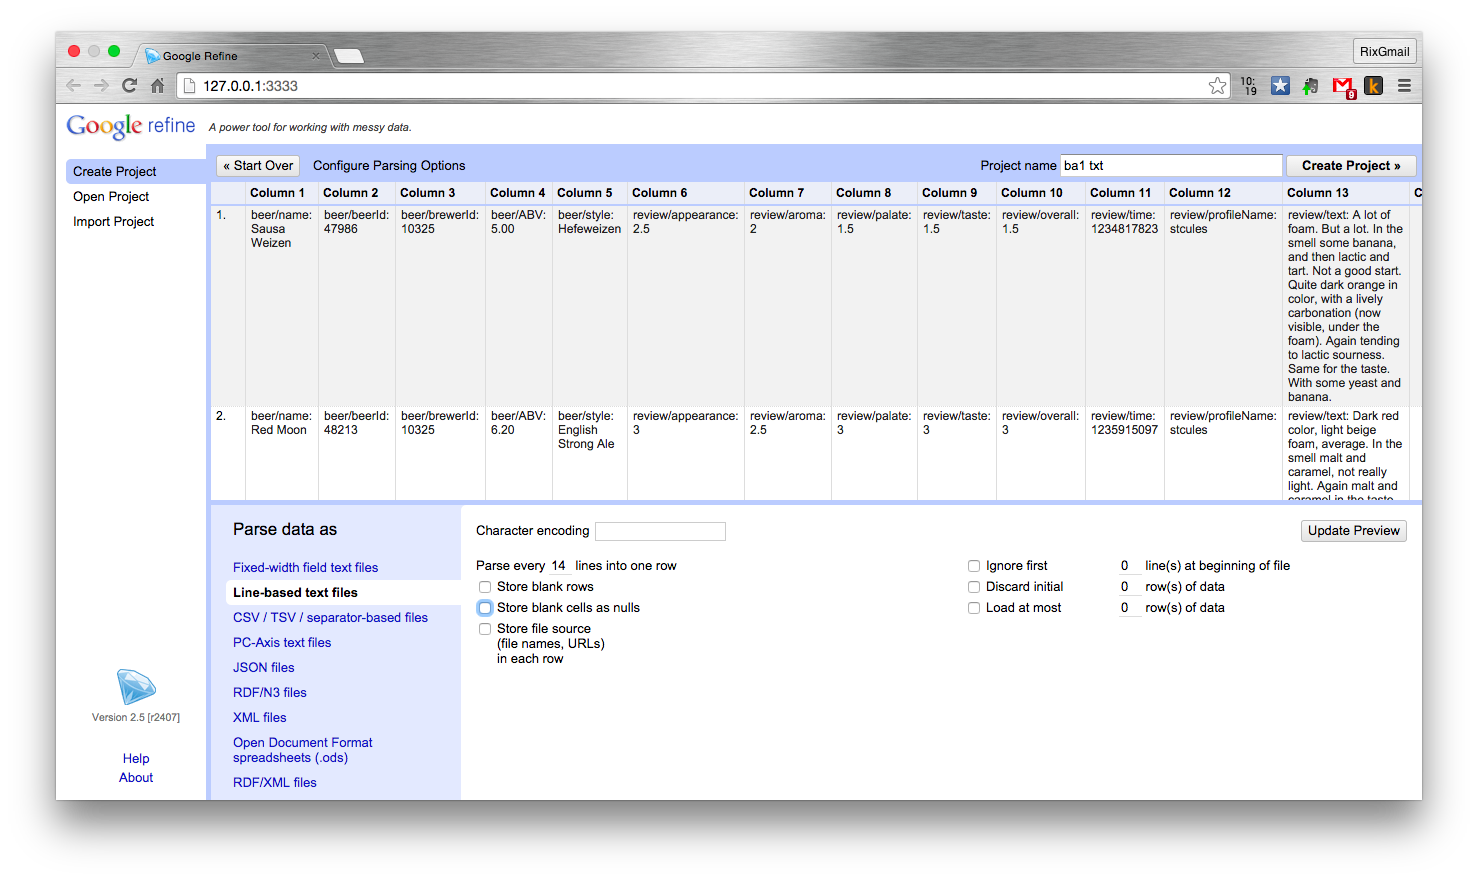Check the Discard initial rows option
This screenshot has width=1478, height=880.
pyautogui.click(x=974, y=587)
